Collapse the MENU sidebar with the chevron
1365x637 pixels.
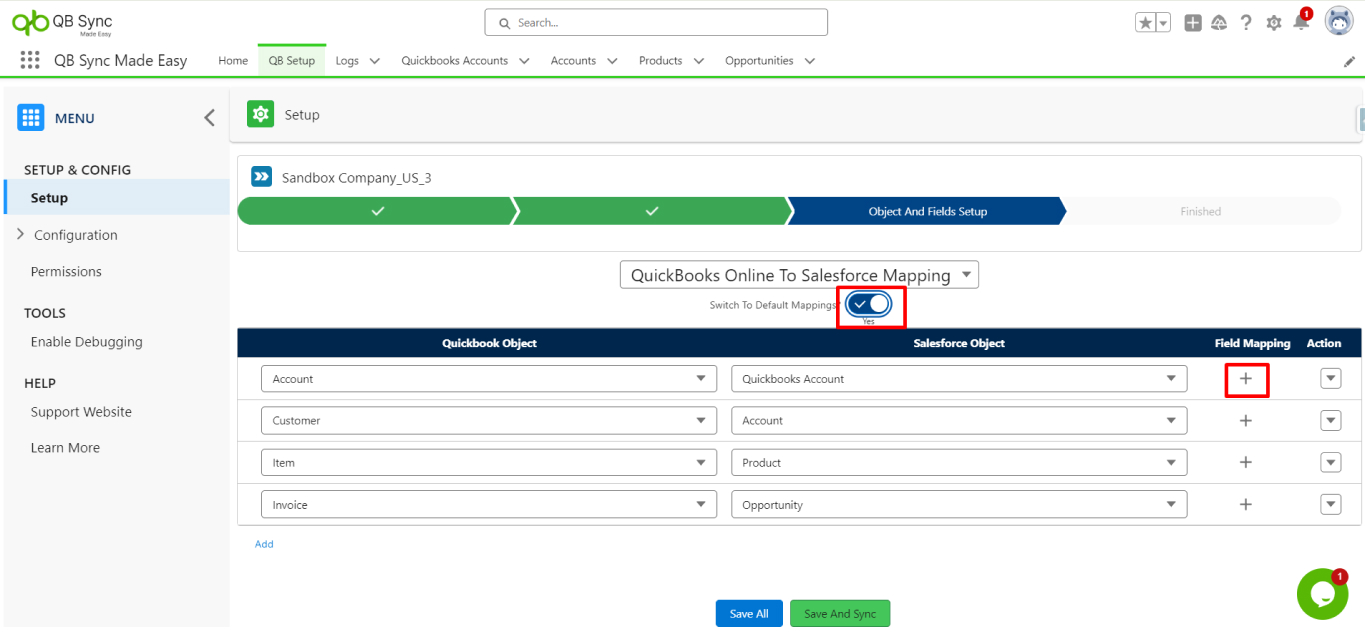click(x=209, y=118)
